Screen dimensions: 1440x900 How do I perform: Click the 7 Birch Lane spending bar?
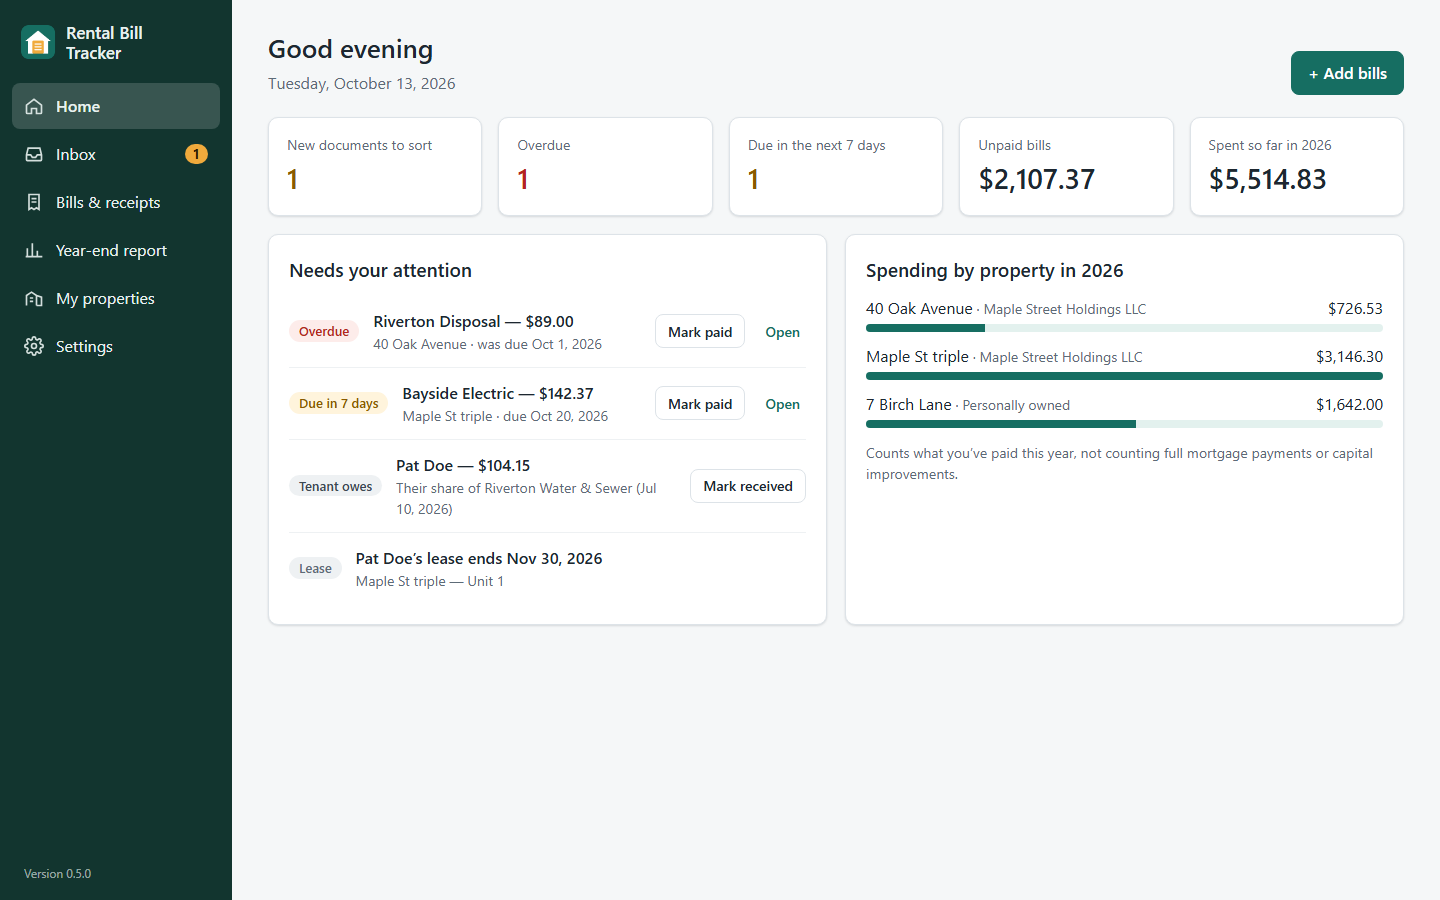1124,424
